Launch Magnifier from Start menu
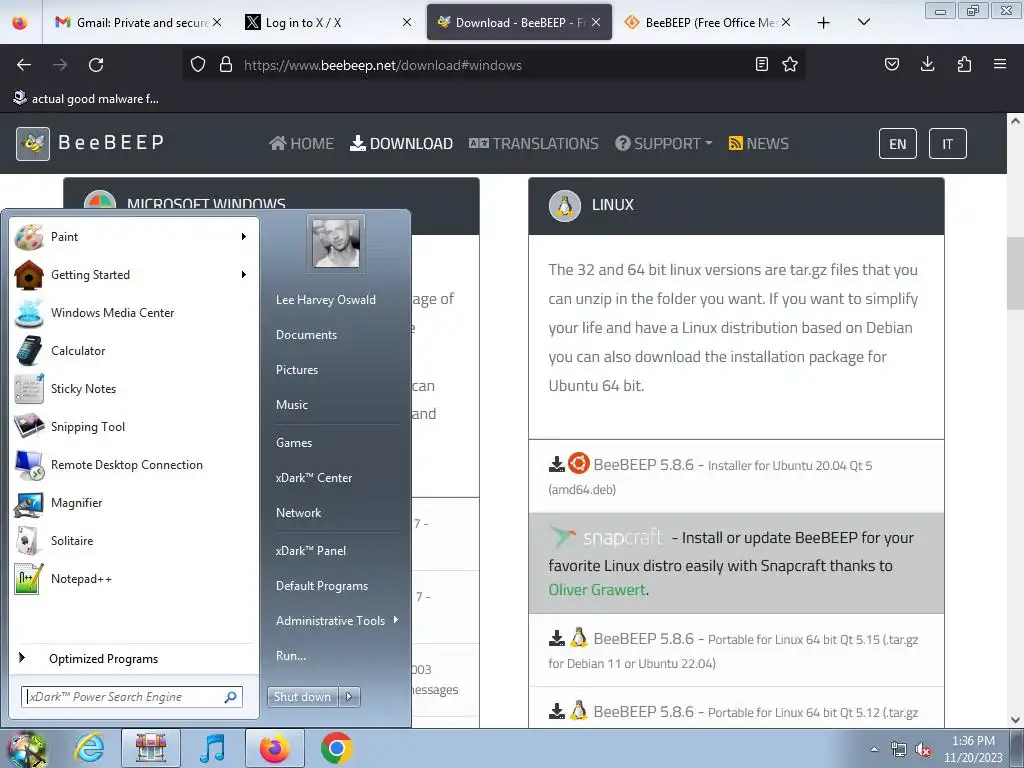 coord(133,502)
